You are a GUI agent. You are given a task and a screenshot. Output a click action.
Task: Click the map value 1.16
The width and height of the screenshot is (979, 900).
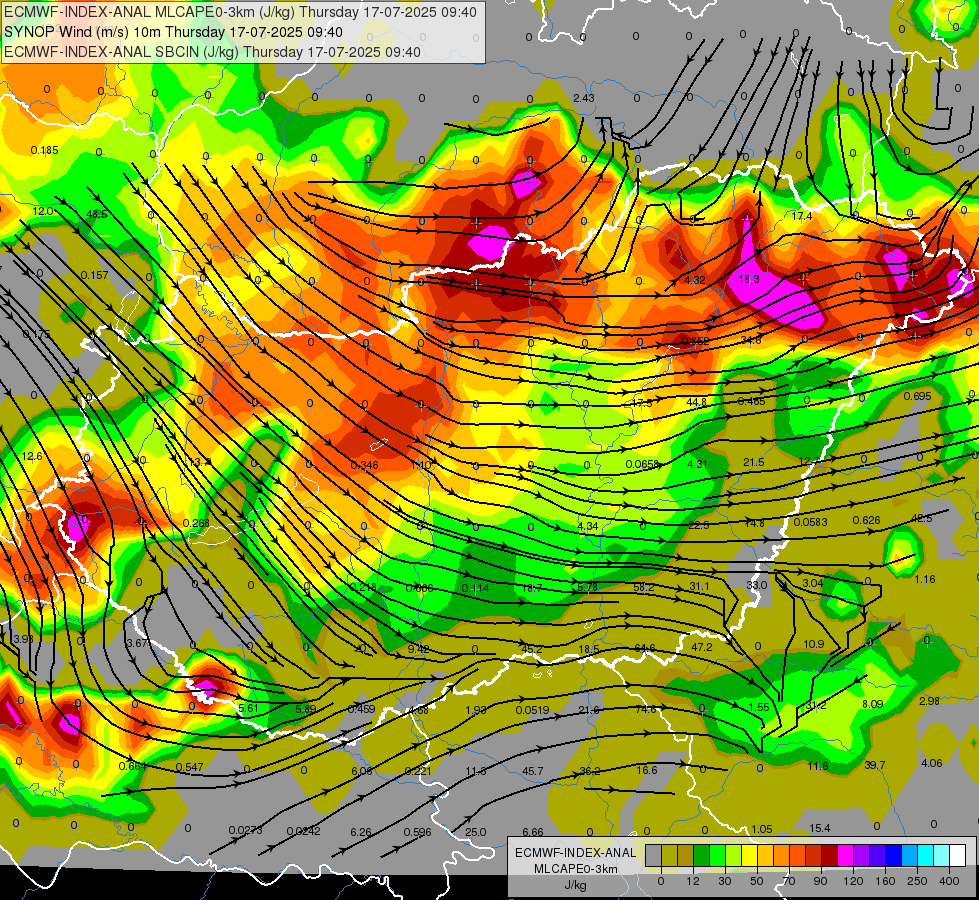[x=925, y=580]
